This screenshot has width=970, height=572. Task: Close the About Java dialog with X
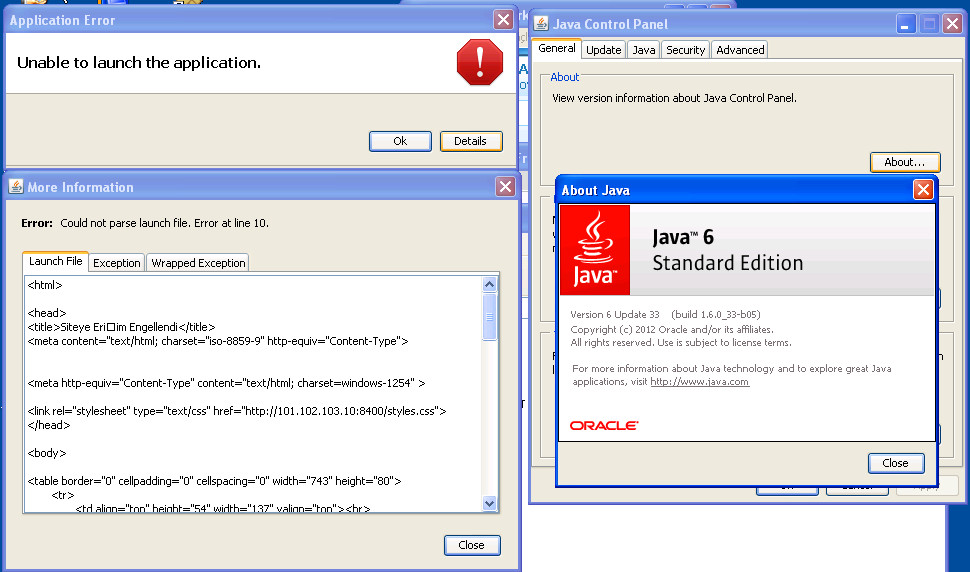click(922, 190)
